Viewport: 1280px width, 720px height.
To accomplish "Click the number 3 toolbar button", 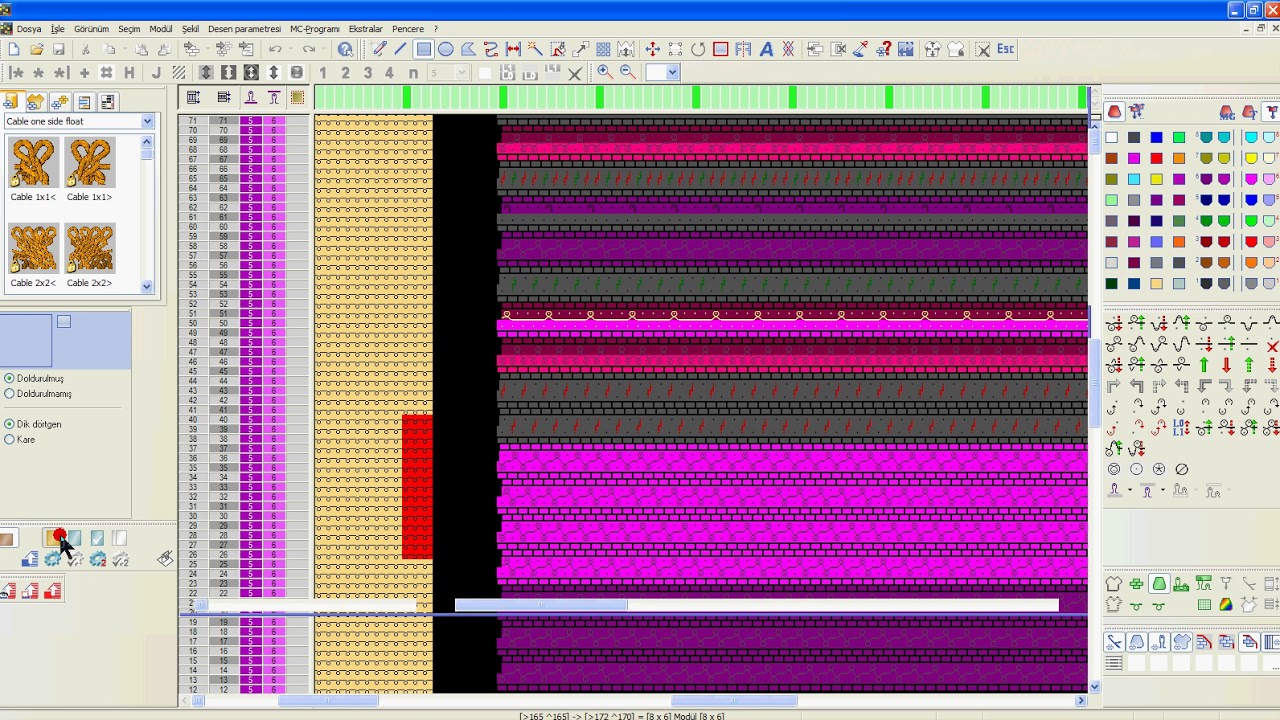I will pos(368,73).
